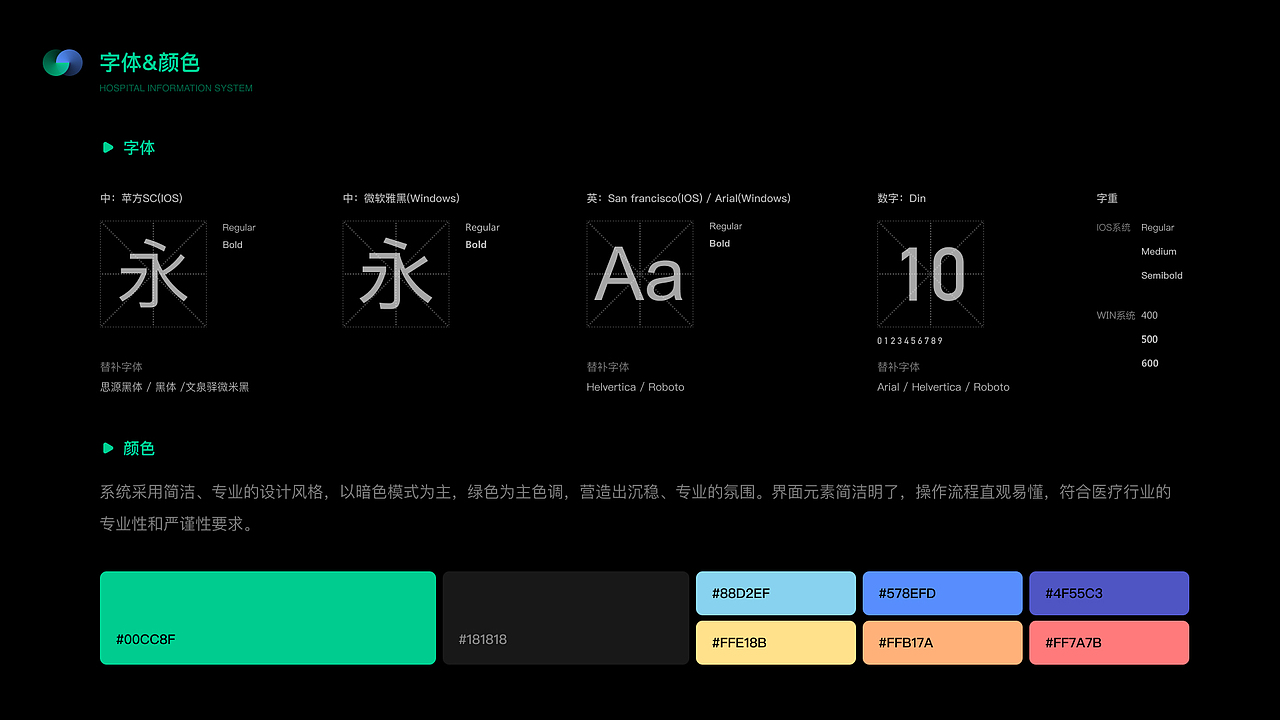The image size is (1280, 720).
Task: Click the Aa English font preview
Action: point(640,274)
